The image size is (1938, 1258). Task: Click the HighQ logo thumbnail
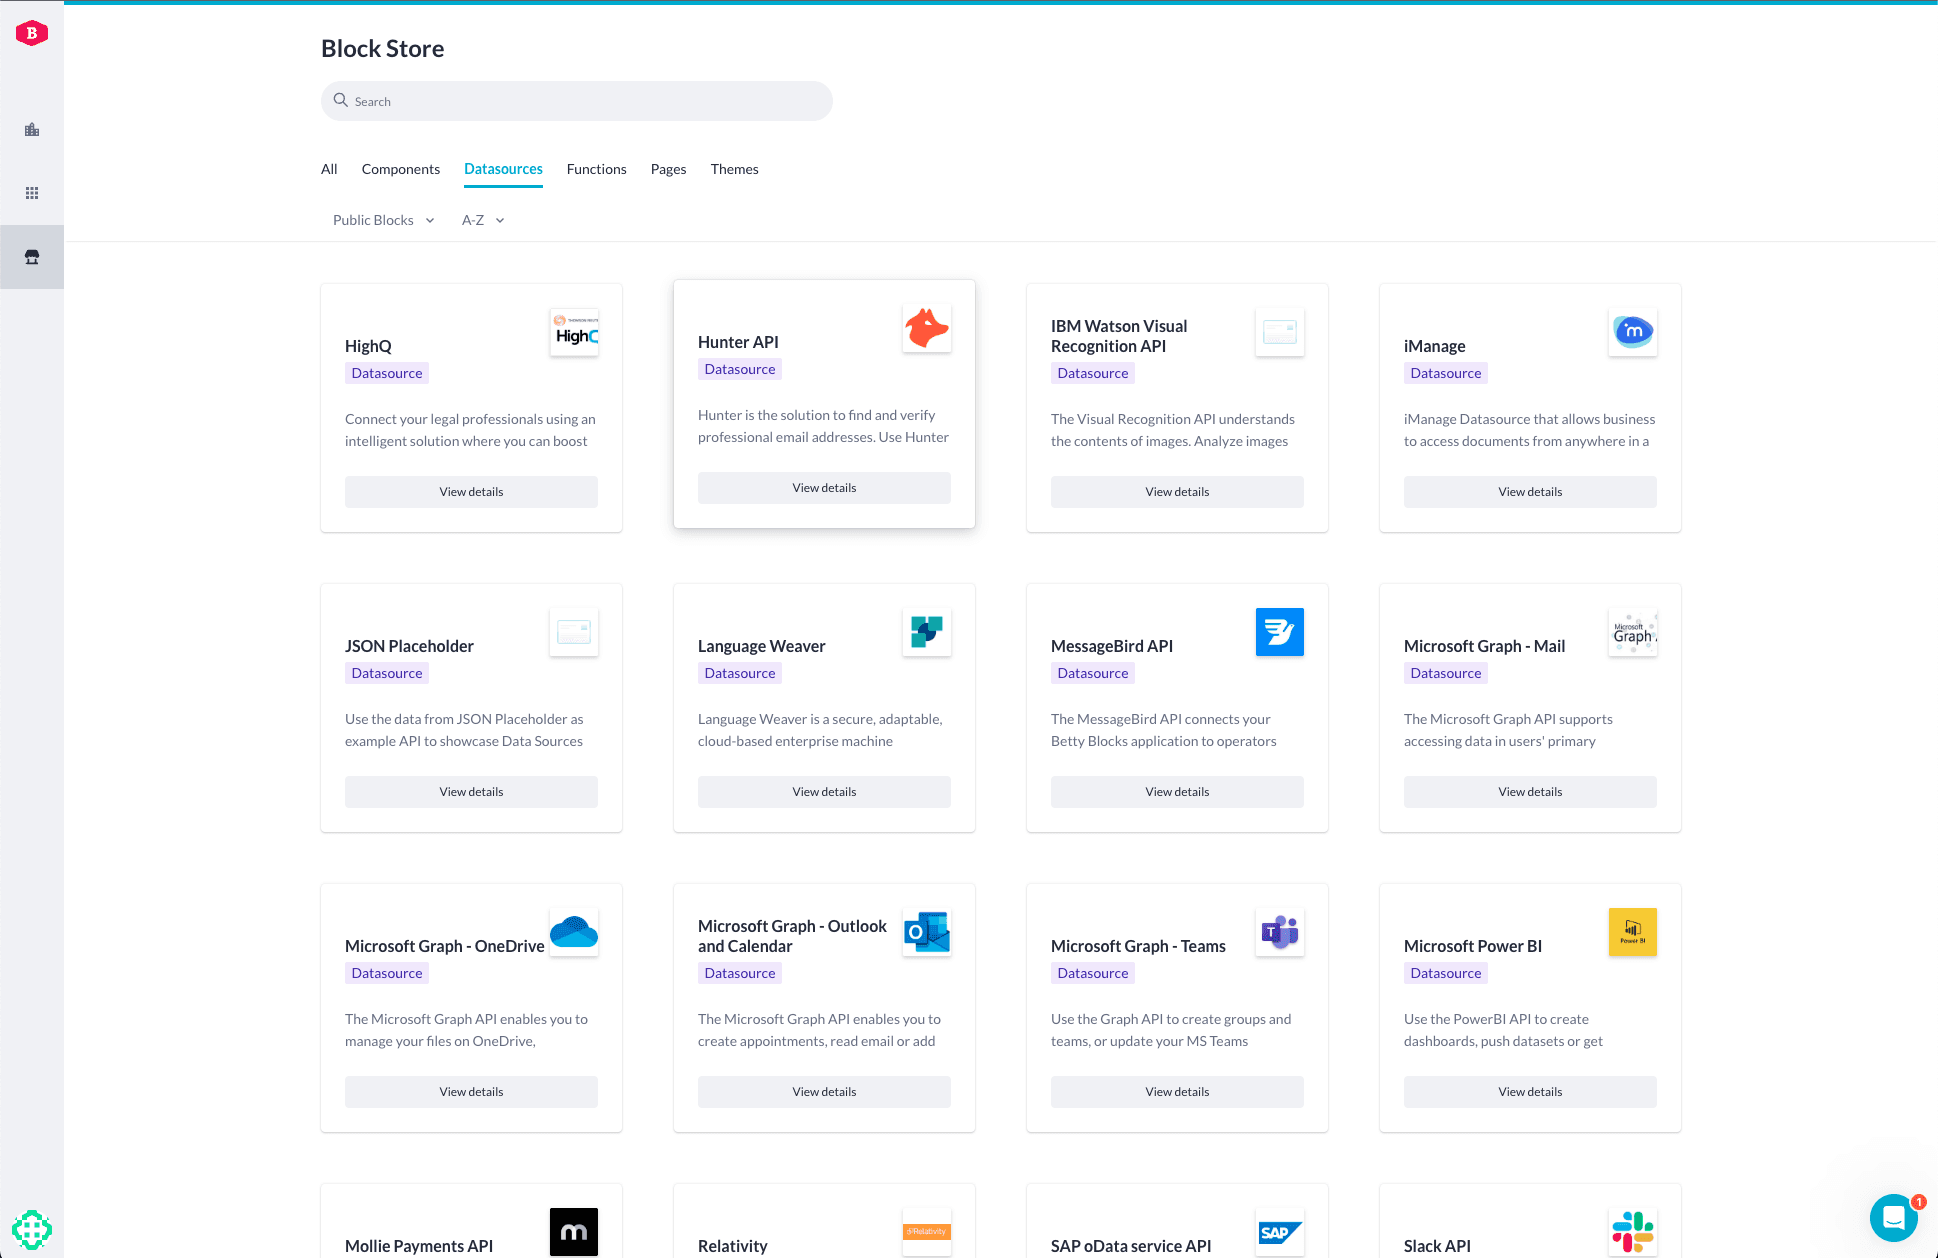(574, 332)
